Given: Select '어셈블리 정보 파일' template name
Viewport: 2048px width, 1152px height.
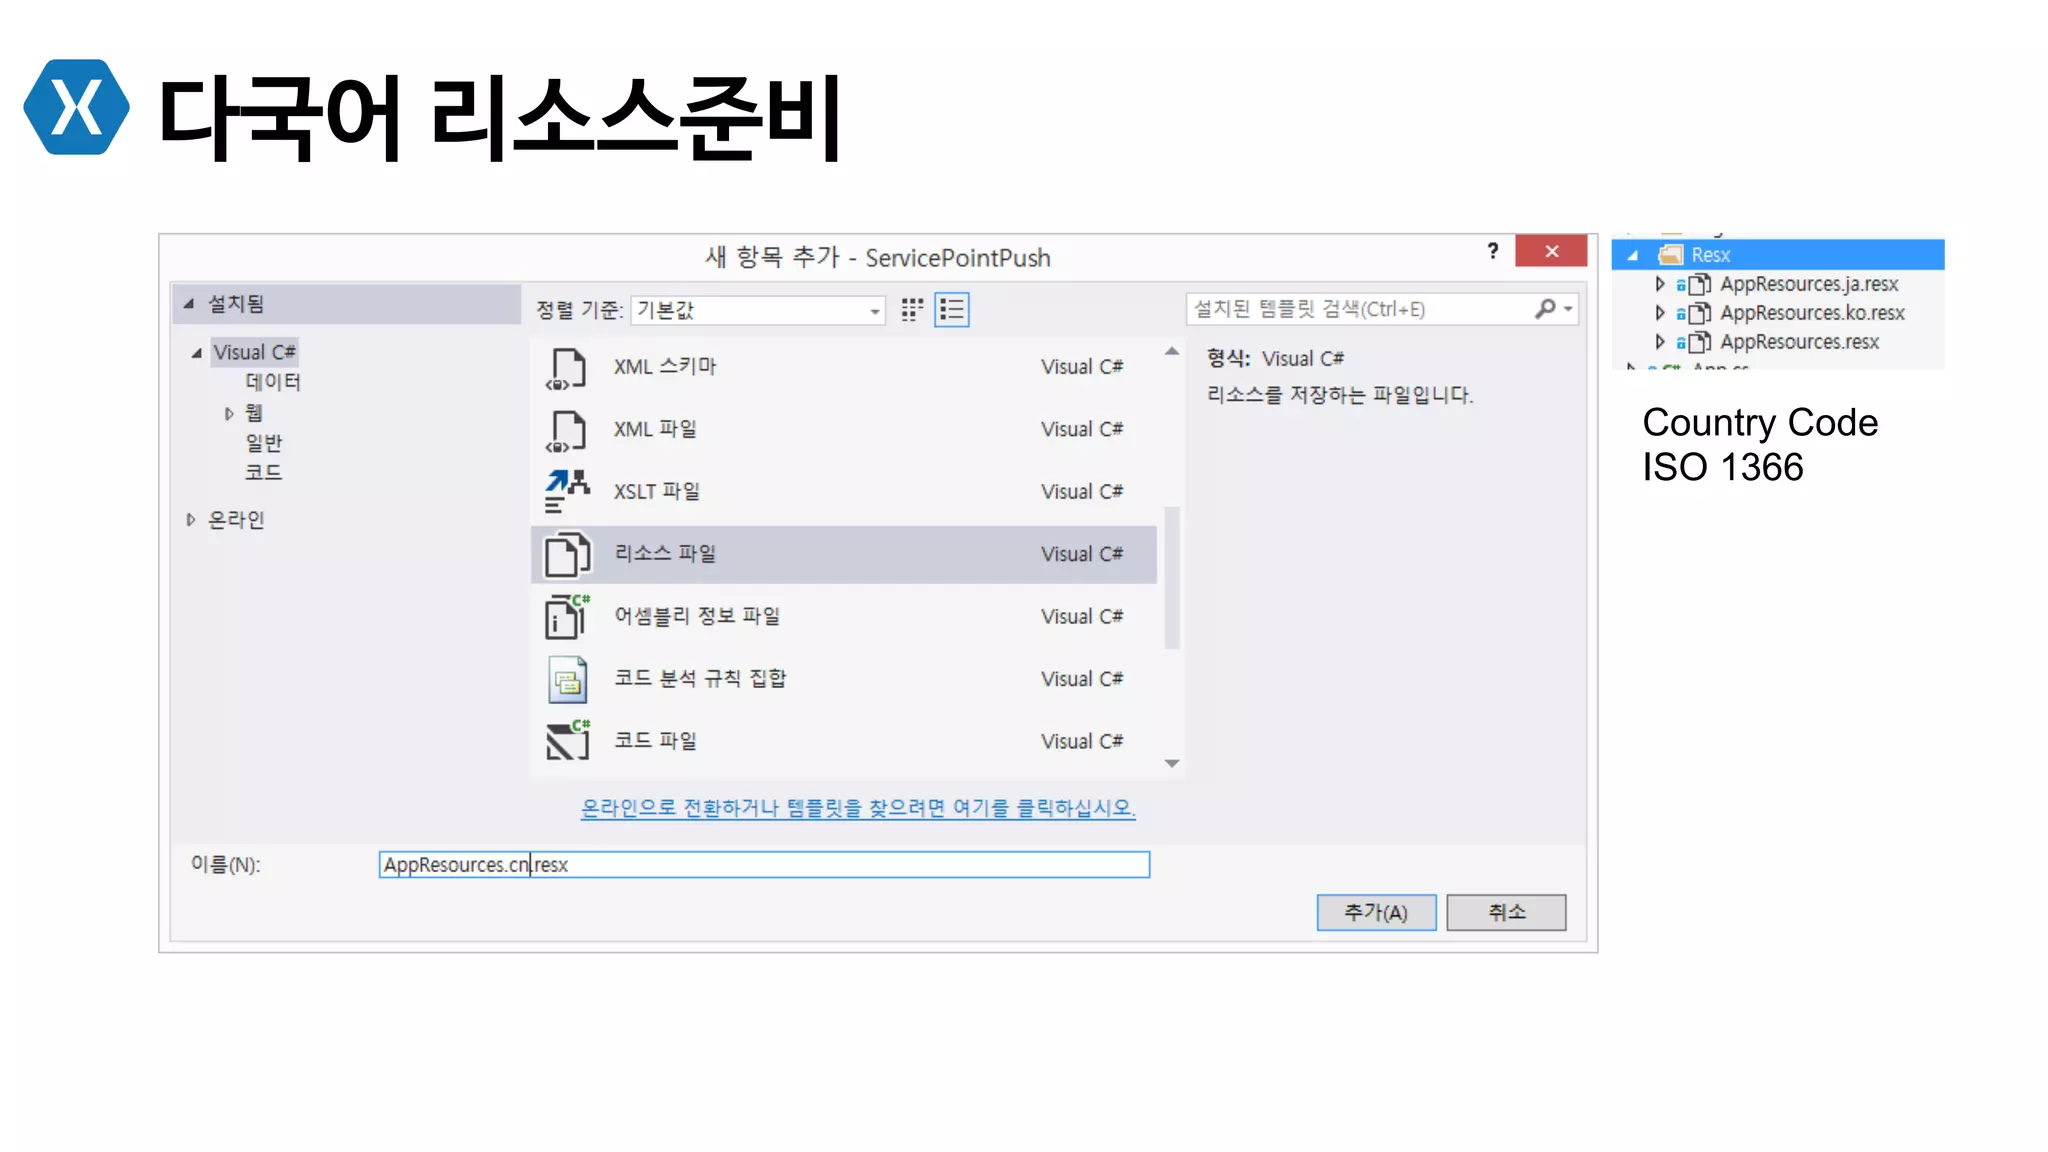Looking at the screenshot, I should point(697,616).
